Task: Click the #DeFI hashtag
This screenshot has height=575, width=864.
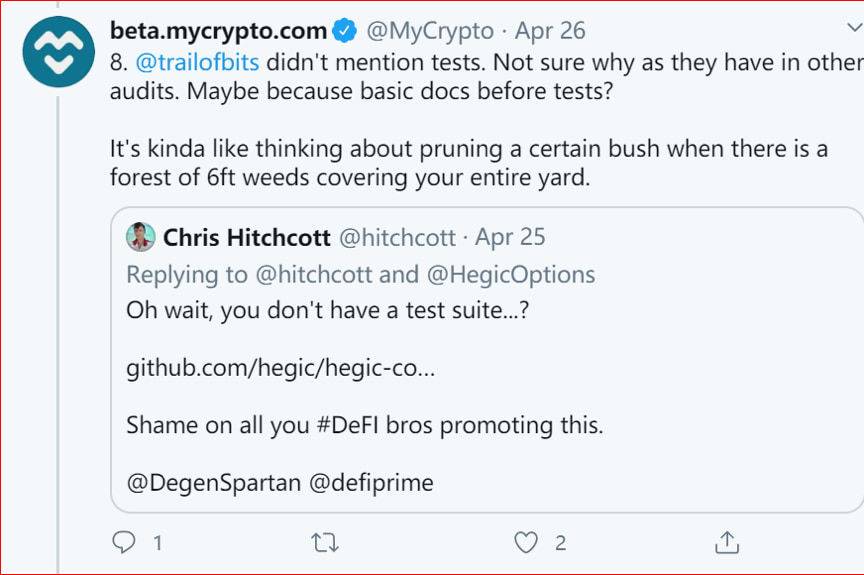Action: pyautogui.click(x=347, y=425)
